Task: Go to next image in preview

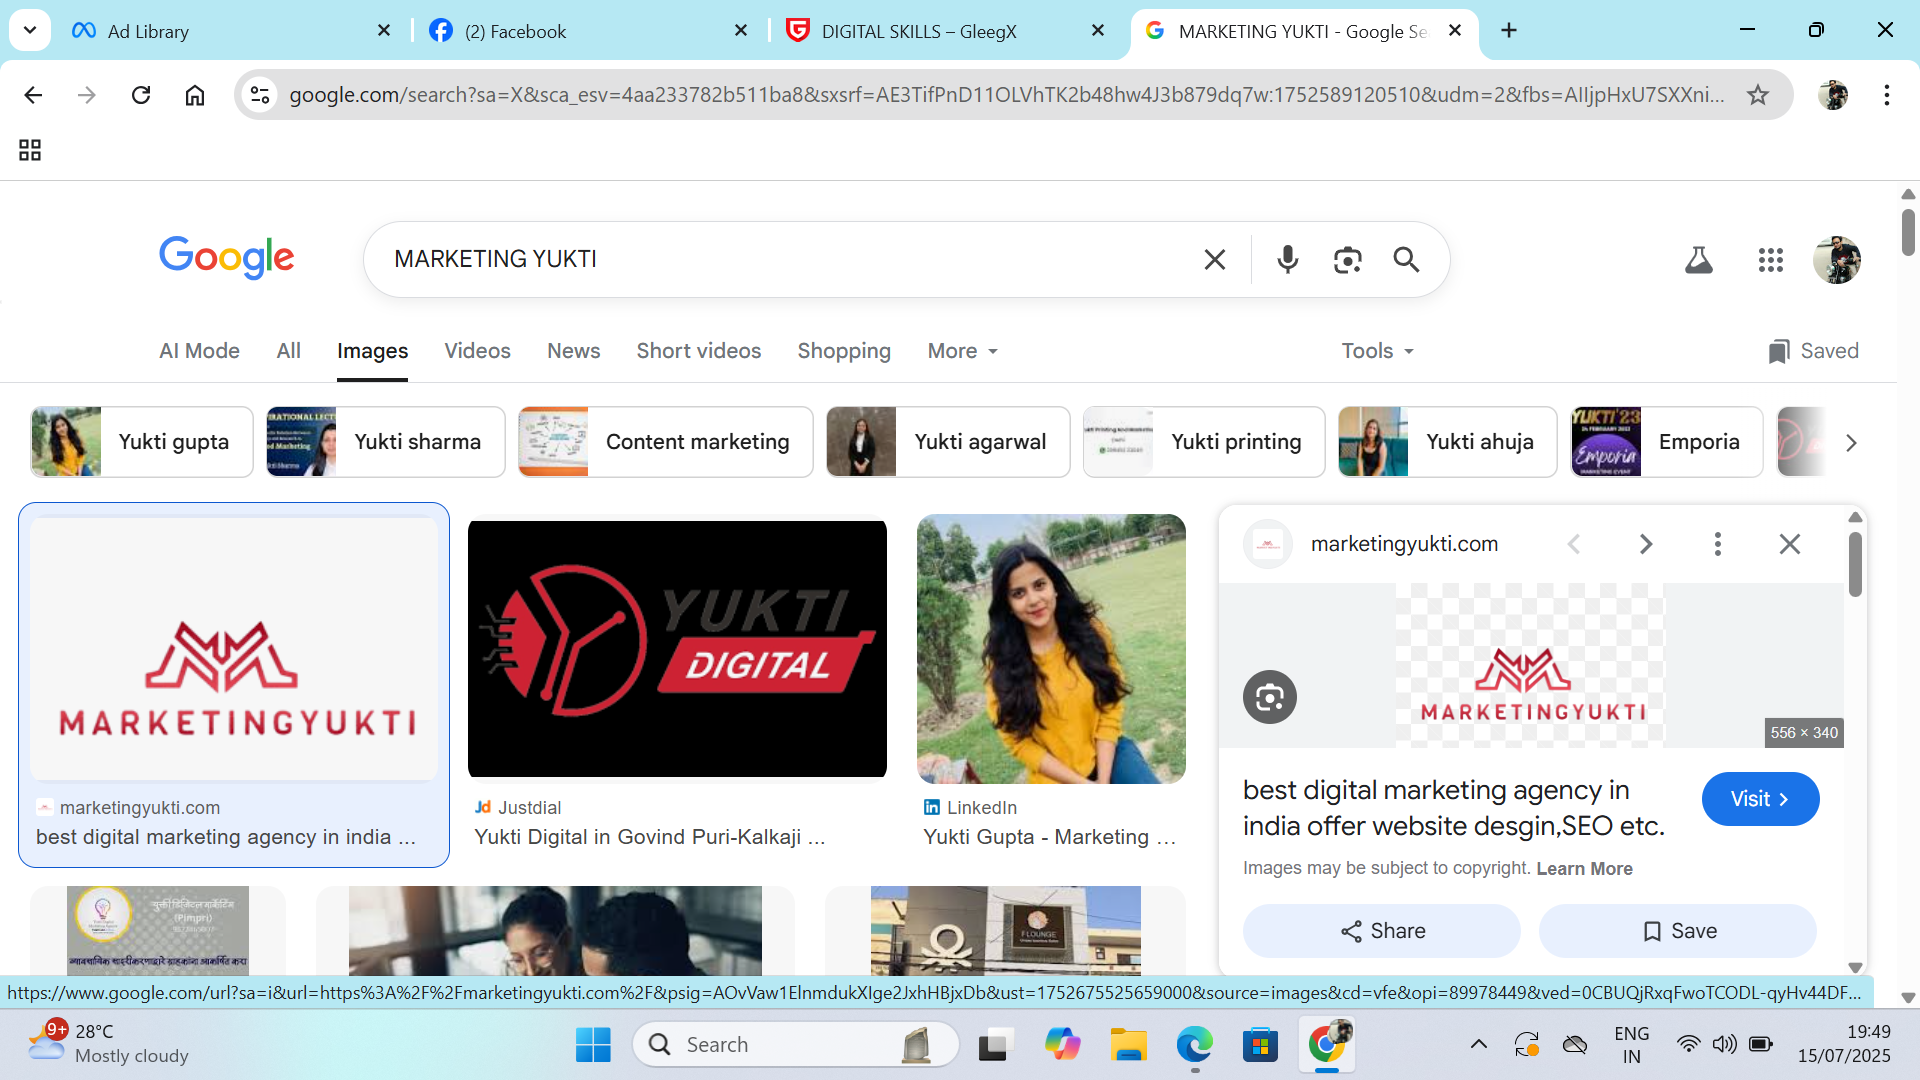Action: (1645, 544)
